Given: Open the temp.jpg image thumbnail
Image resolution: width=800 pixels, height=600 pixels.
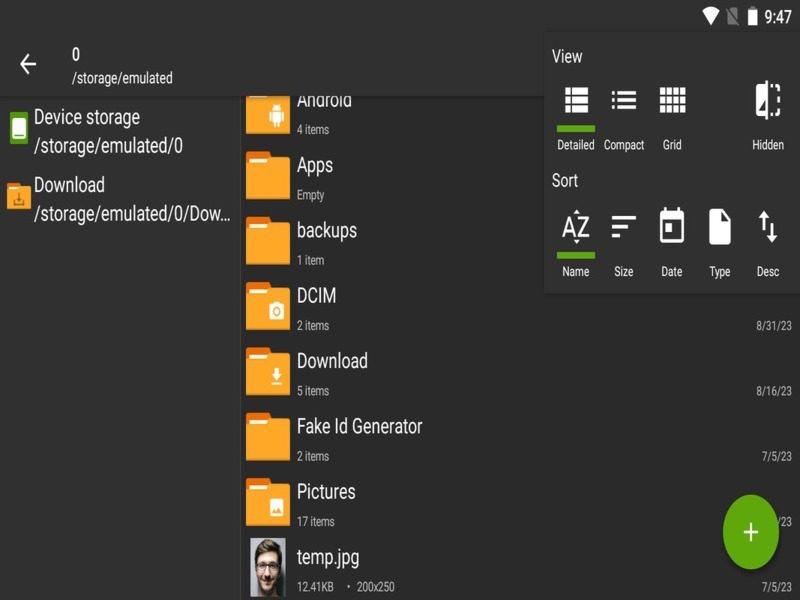Looking at the screenshot, I should tap(267, 568).
